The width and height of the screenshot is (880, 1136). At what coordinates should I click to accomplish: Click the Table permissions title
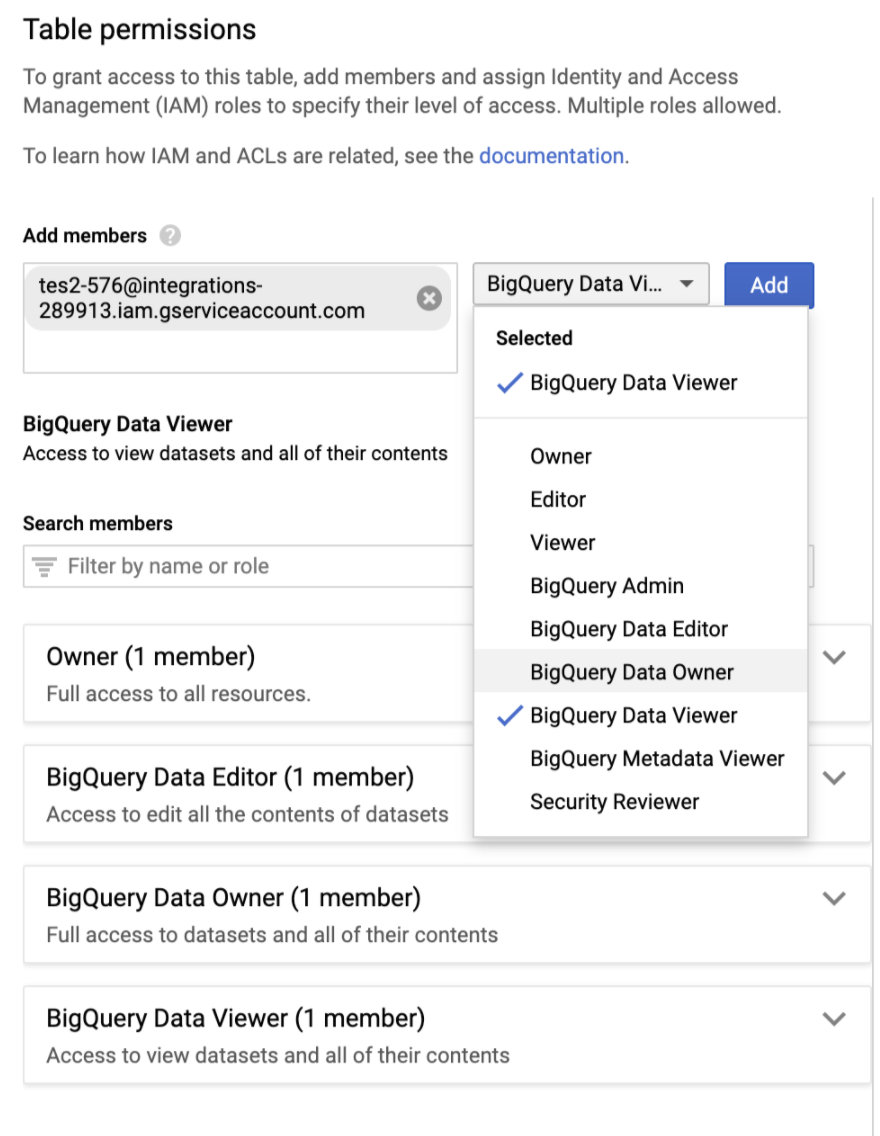(140, 30)
